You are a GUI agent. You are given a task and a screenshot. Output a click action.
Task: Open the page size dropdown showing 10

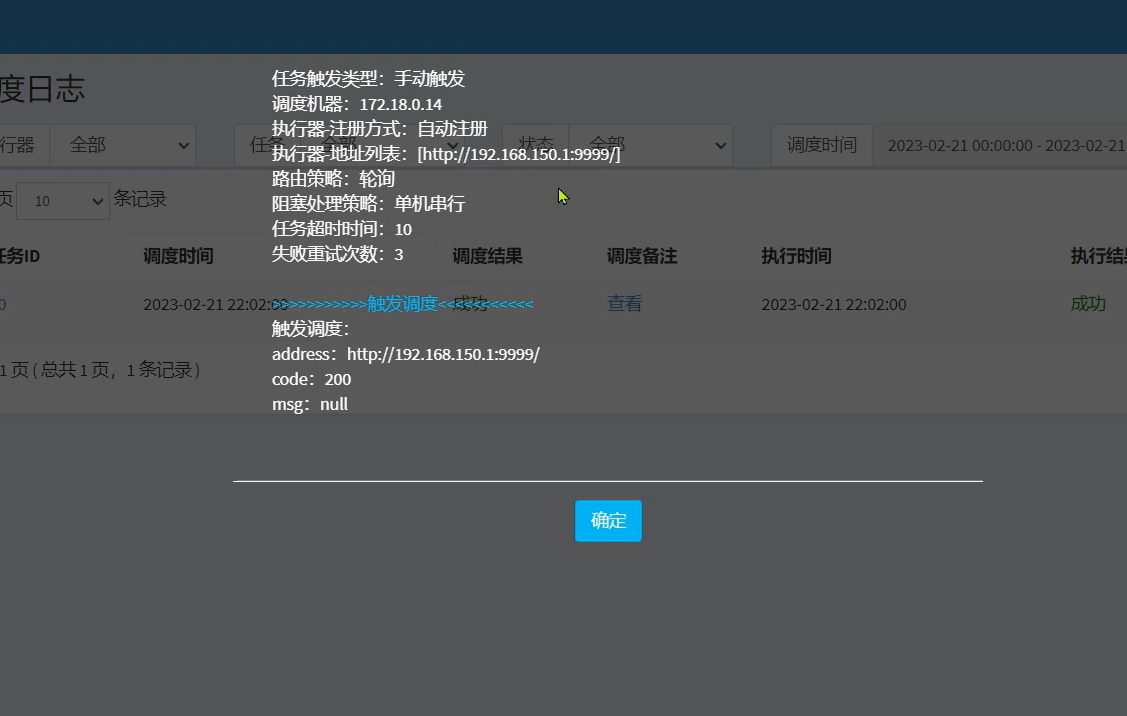pyautogui.click(x=63, y=201)
